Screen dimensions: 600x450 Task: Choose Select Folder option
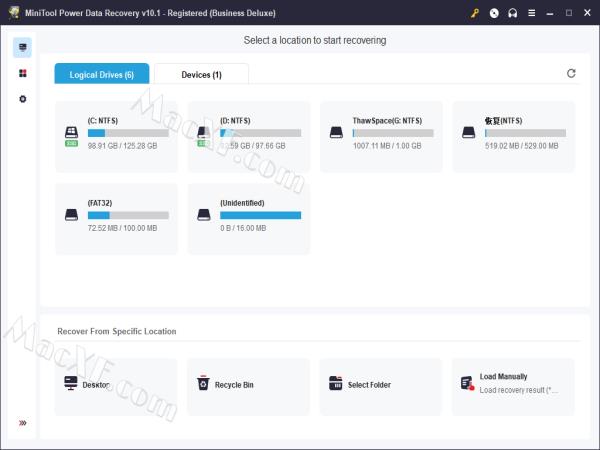pos(381,386)
